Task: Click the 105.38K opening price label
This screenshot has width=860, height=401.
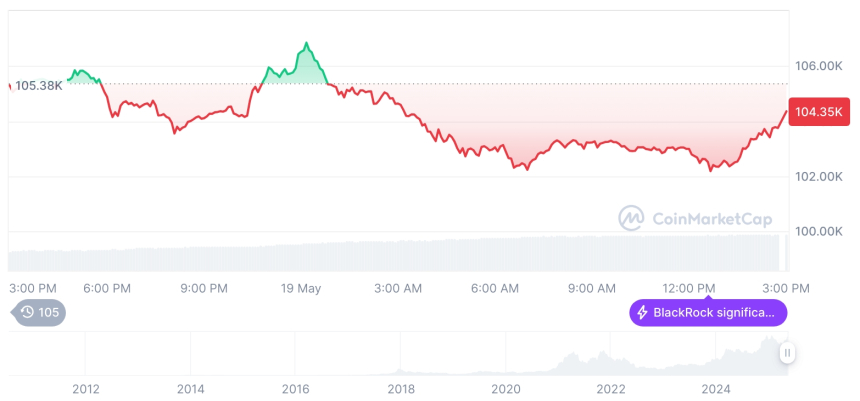Action: click(x=39, y=85)
